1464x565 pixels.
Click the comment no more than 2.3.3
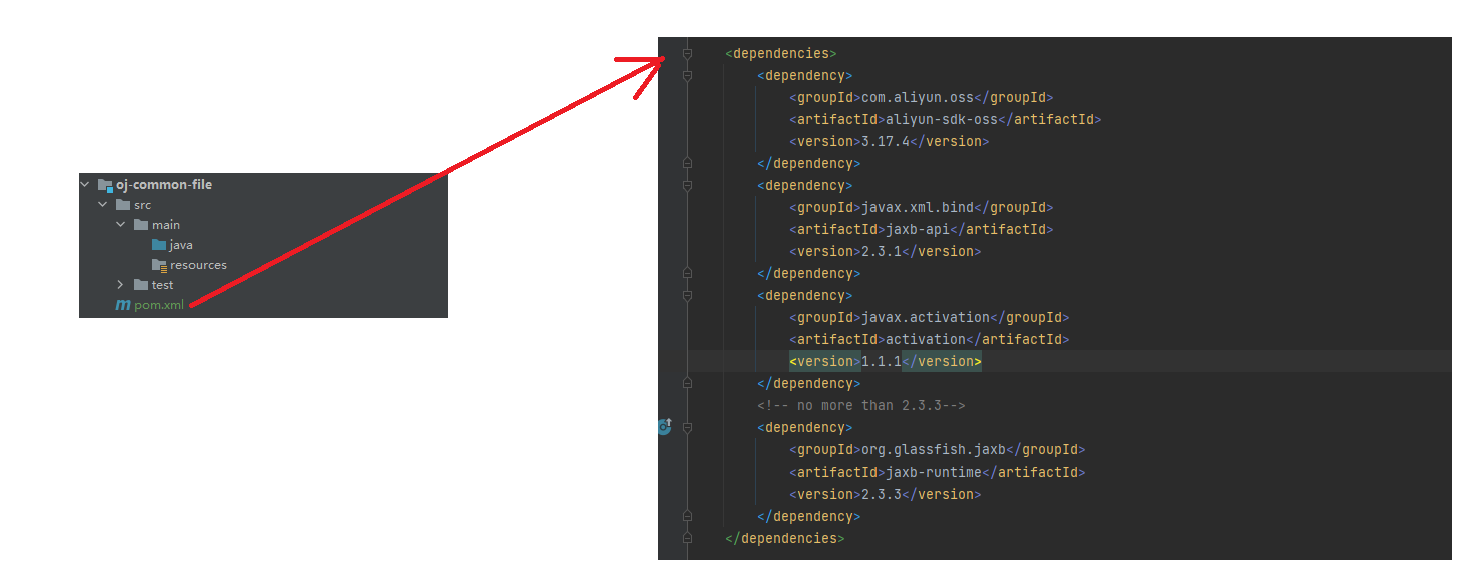pyautogui.click(x=861, y=405)
